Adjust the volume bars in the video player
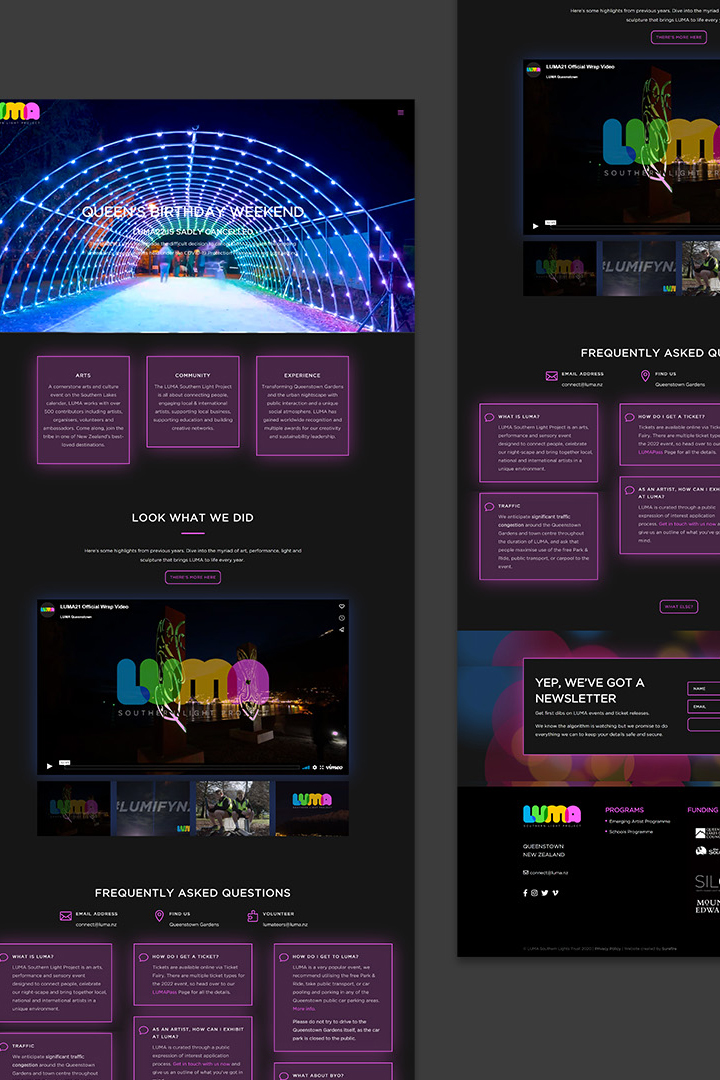This screenshot has height=1080, width=720. pyautogui.click(x=305, y=767)
